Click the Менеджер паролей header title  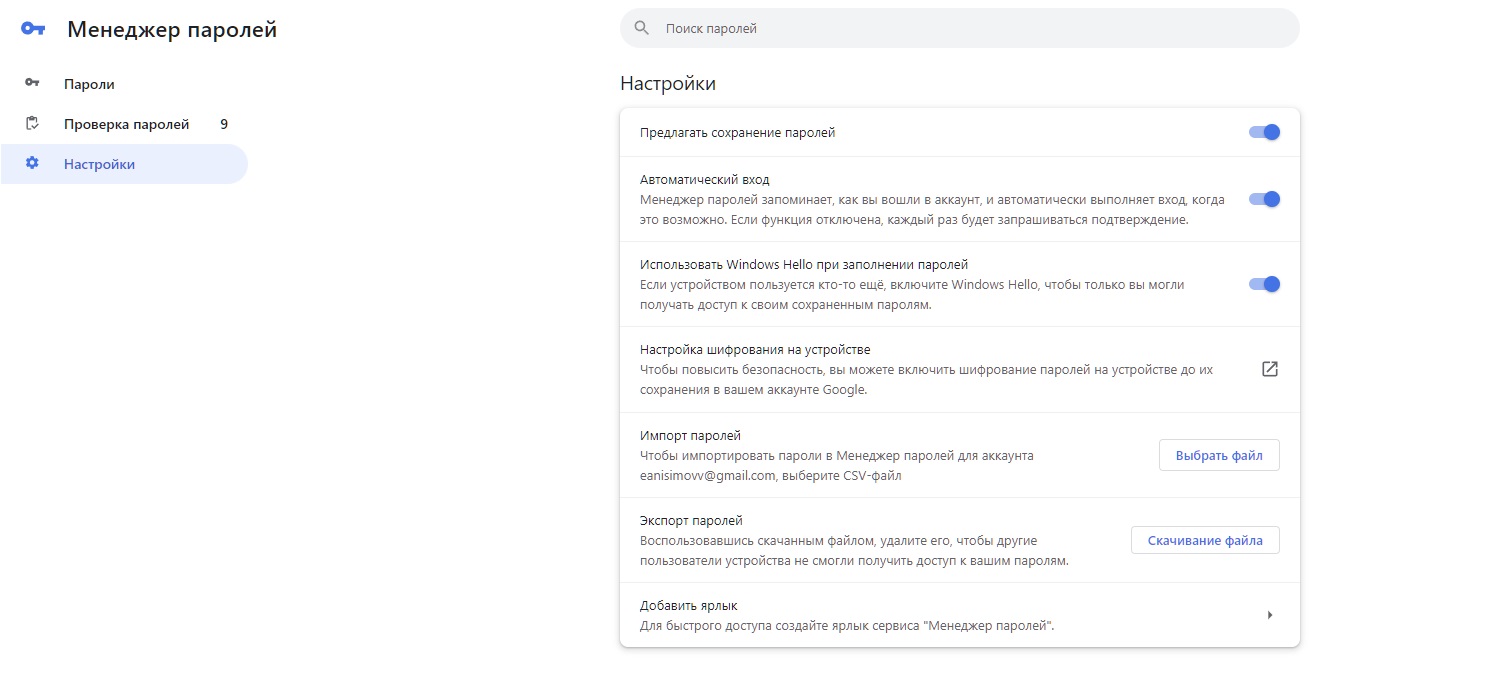coord(172,30)
